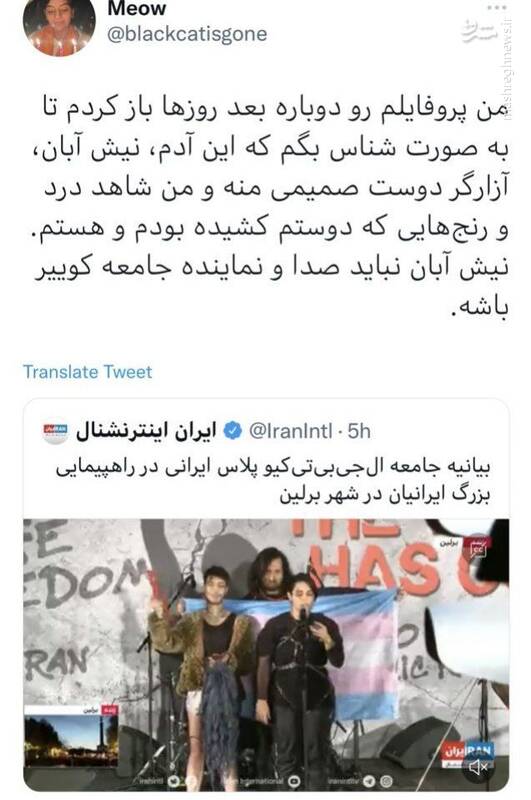The width and height of the screenshot is (531, 800).
Task: Click the Twitter icon in video footer
Action: (173, 781)
